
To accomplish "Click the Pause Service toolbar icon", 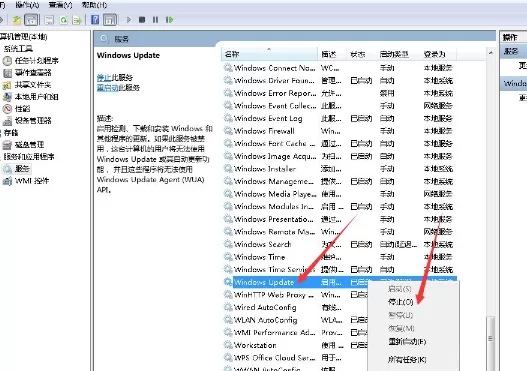I will (x=155, y=20).
